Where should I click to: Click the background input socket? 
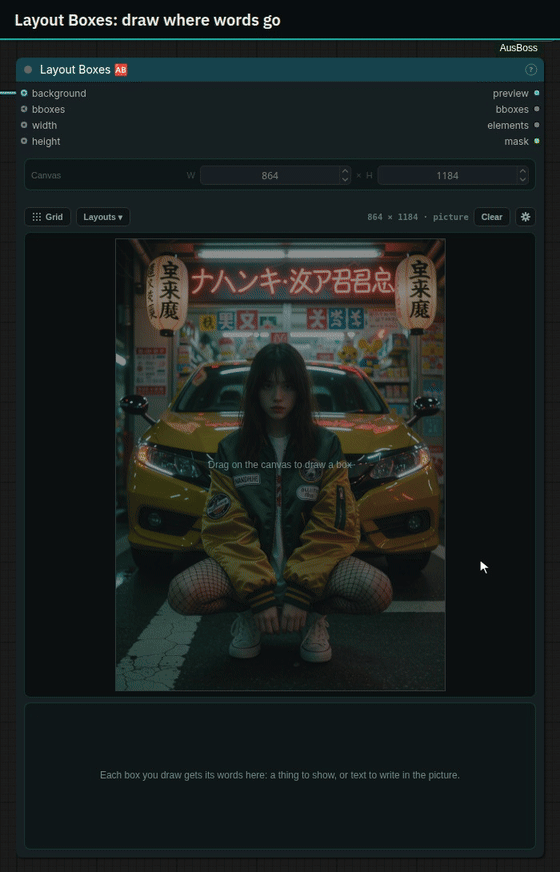24,93
